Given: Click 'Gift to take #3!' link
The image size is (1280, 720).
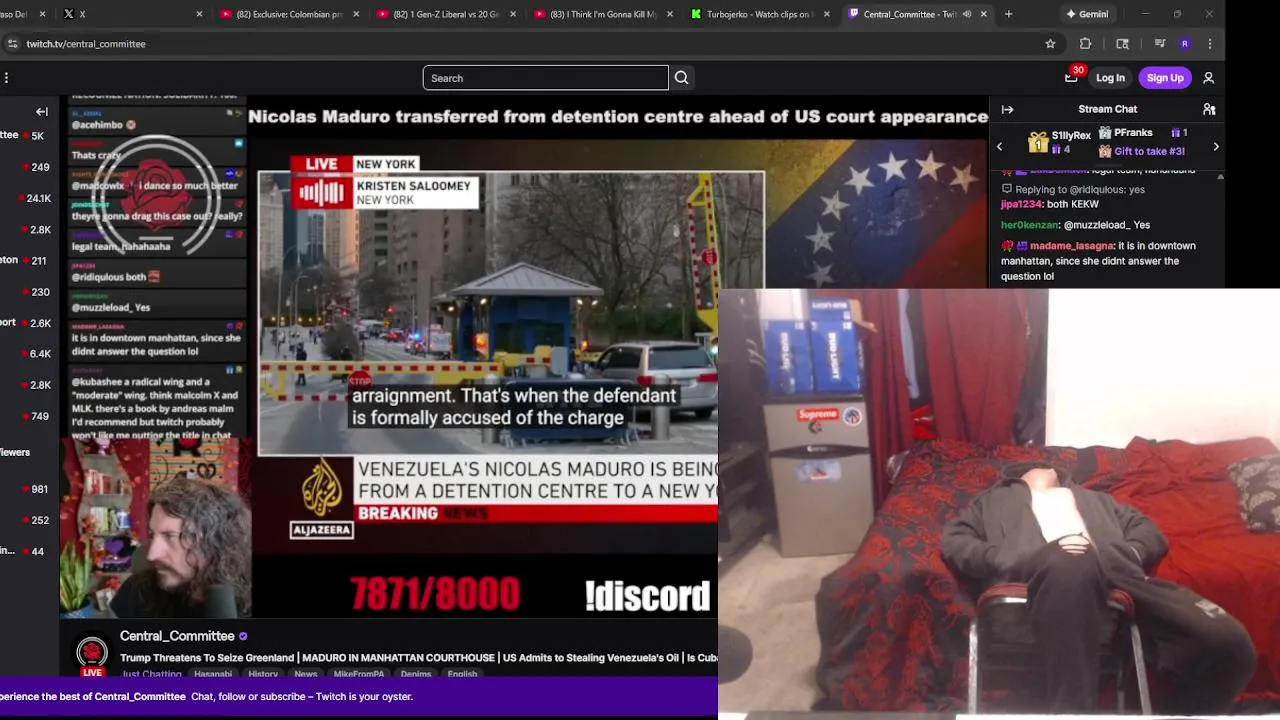Looking at the screenshot, I should 1149,151.
